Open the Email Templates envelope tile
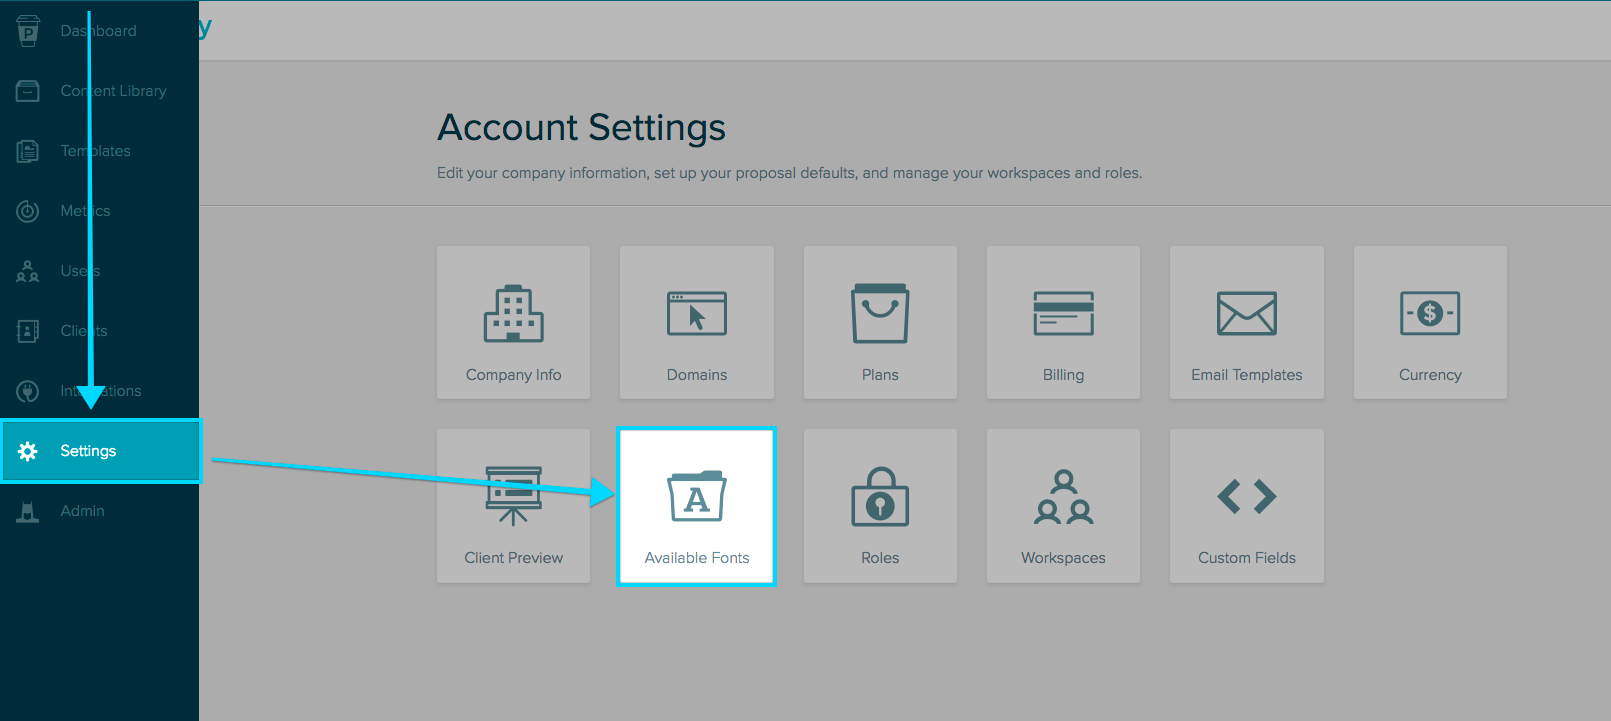 1246,323
